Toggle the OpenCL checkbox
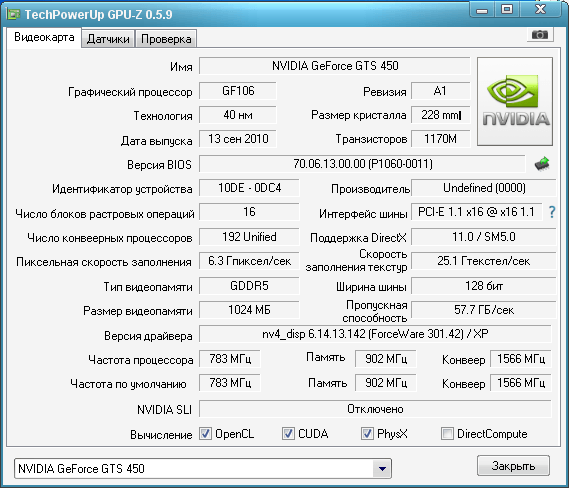Screen dimensions: 569x488 (205, 433)
